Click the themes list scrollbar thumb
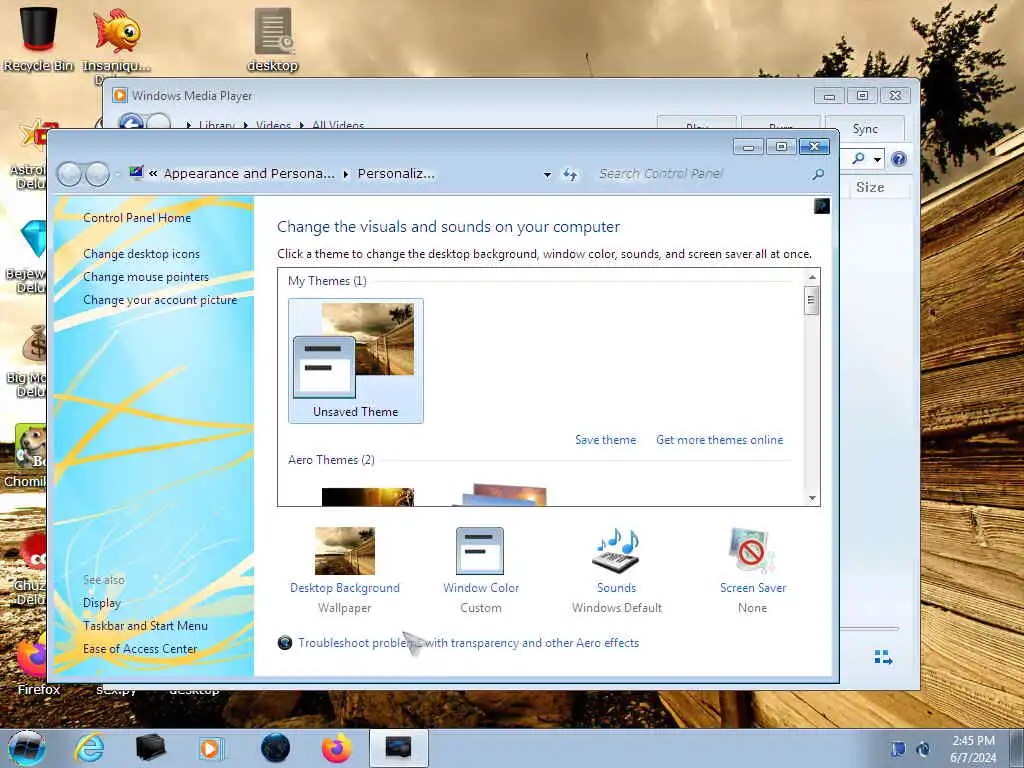 coord(811,301)
